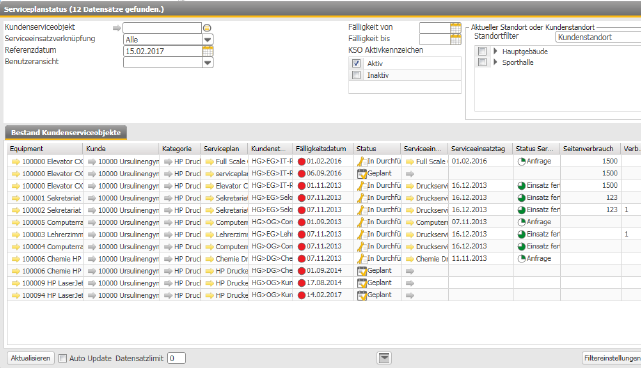Image resolution: width=641 pixels, height=368 pixels.
Task: Click the Kundenserviceobjekt link arrow icon
Action: tap(117, 28)
